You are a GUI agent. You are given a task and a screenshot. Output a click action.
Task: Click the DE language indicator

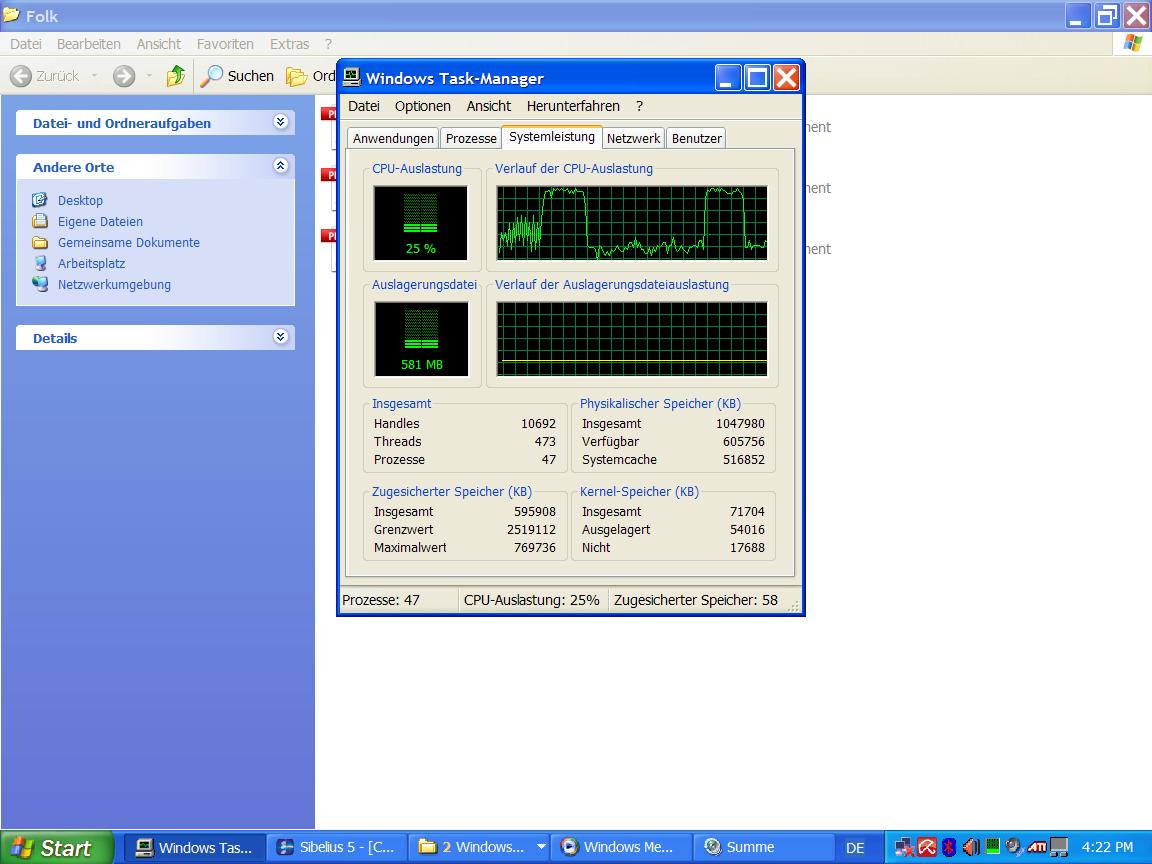pyautogui.click(x=855, y=848)
